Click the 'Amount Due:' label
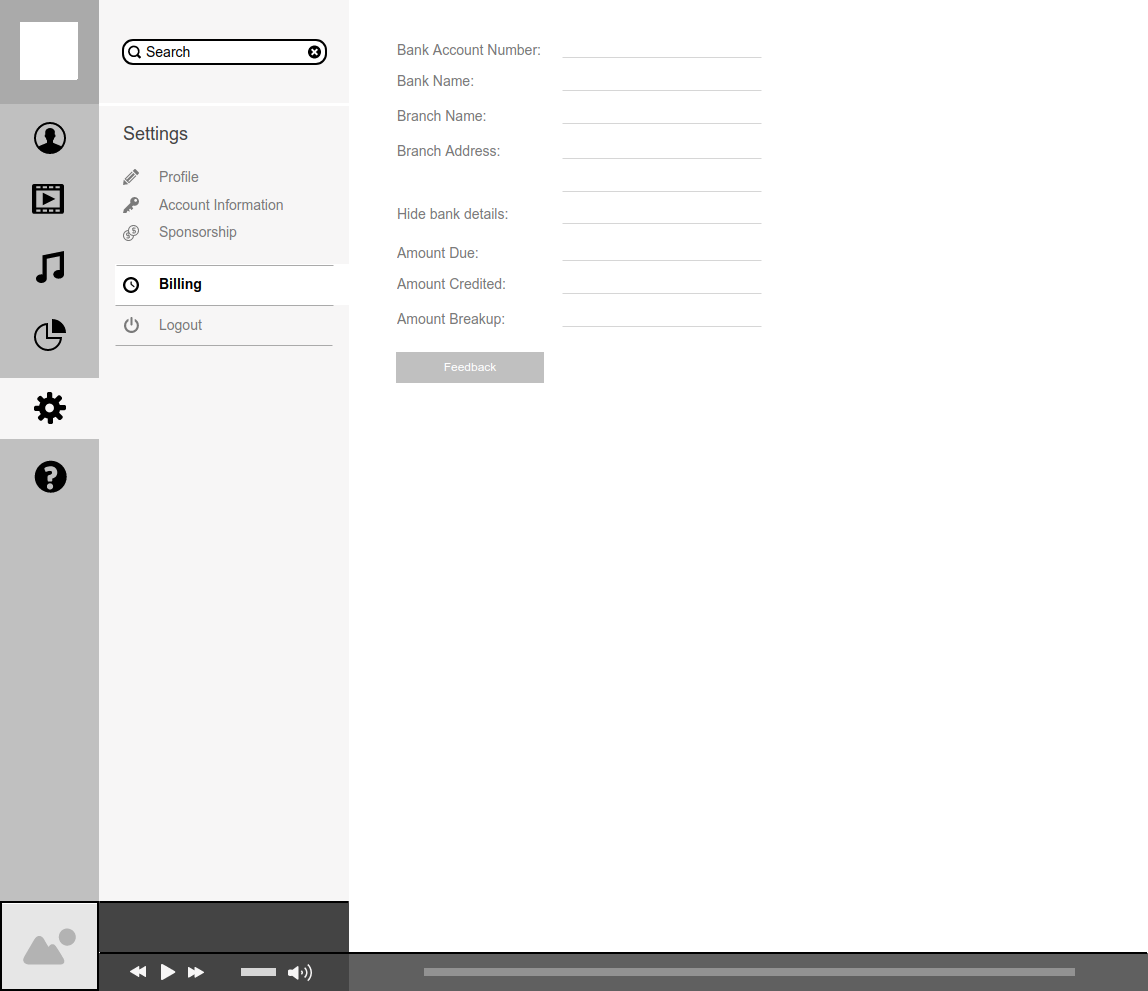 pyautogui.click(x=438, y=253)
